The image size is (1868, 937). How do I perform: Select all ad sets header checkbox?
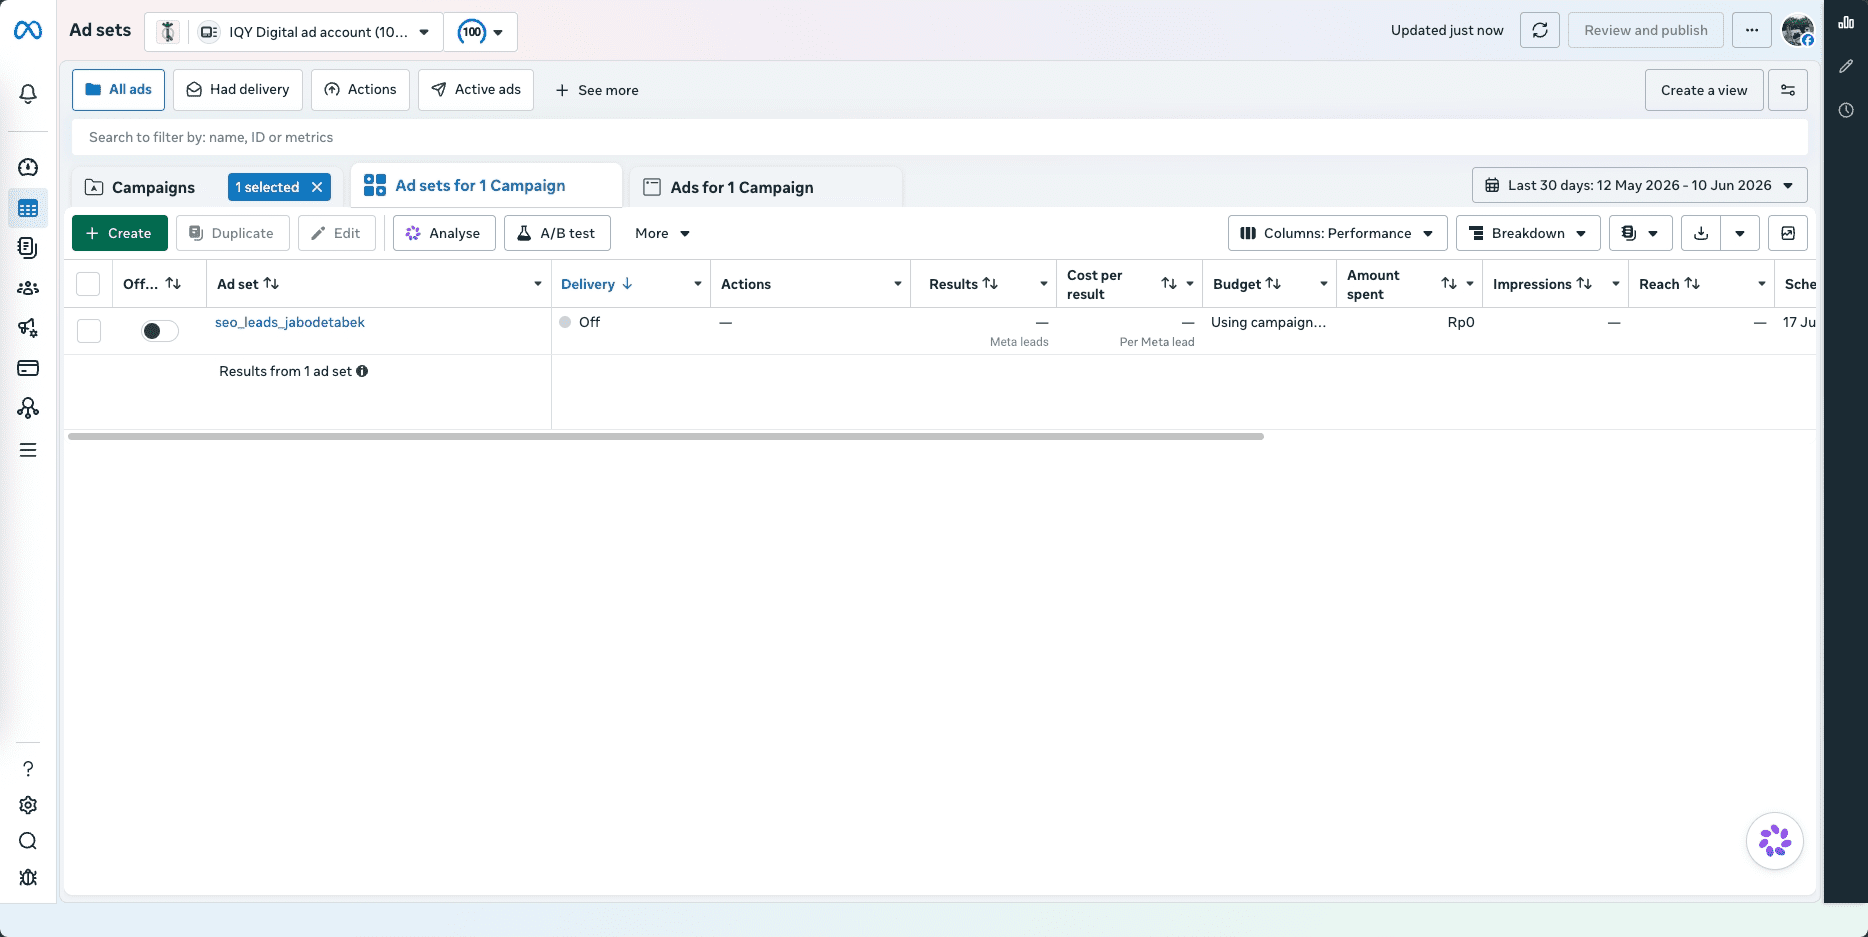pos(88,284)
